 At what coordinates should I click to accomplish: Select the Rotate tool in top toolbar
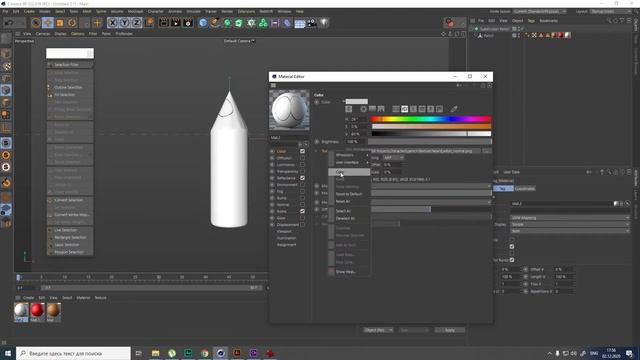(x=72, y=23)
